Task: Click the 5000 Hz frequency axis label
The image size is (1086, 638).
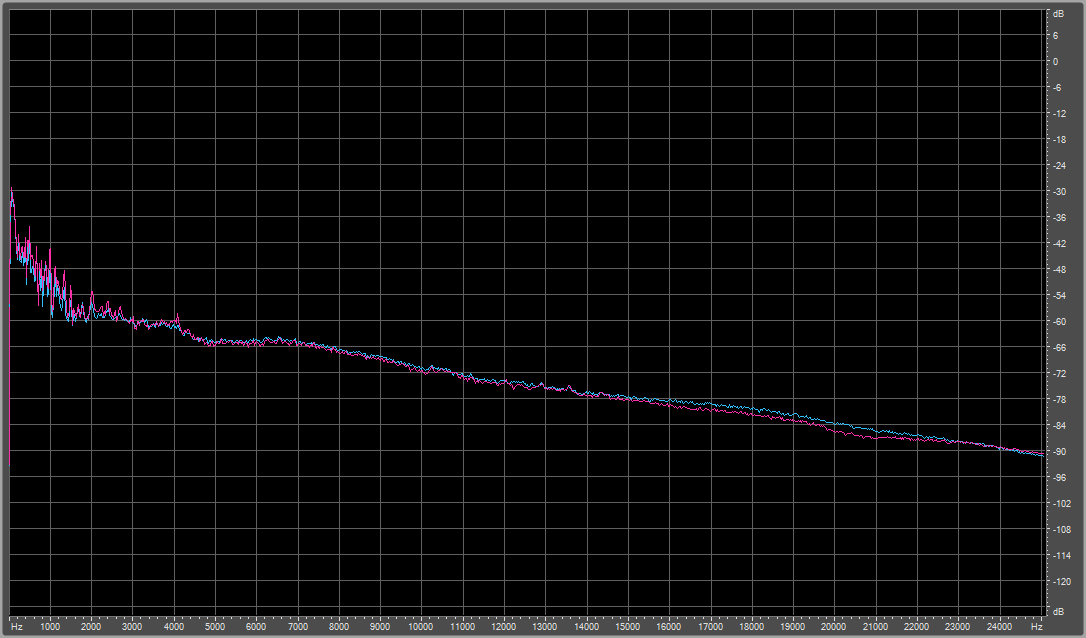Action: coord(215,626)
